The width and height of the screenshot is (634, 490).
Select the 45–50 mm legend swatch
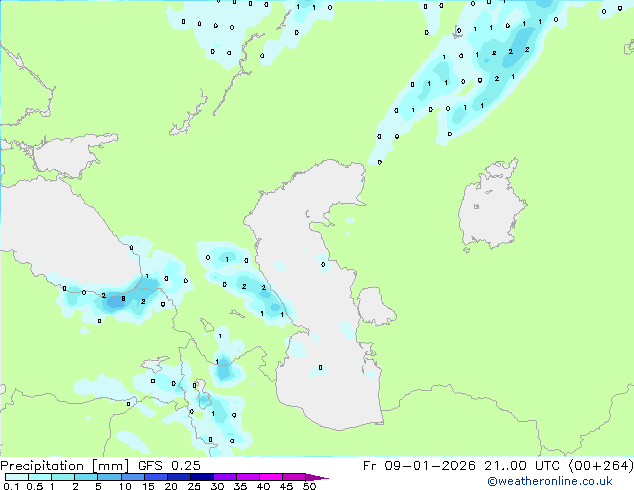(294, 477)
